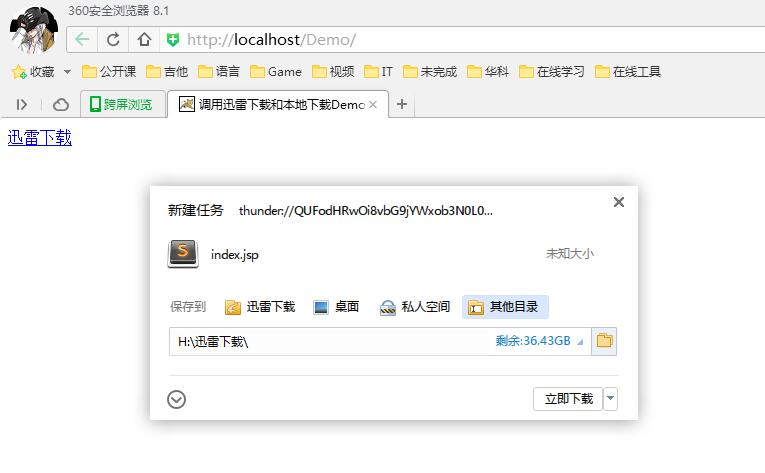Reload the page with the refresh icon
This screenshot has height=473, width=765.
click(113, 40)
